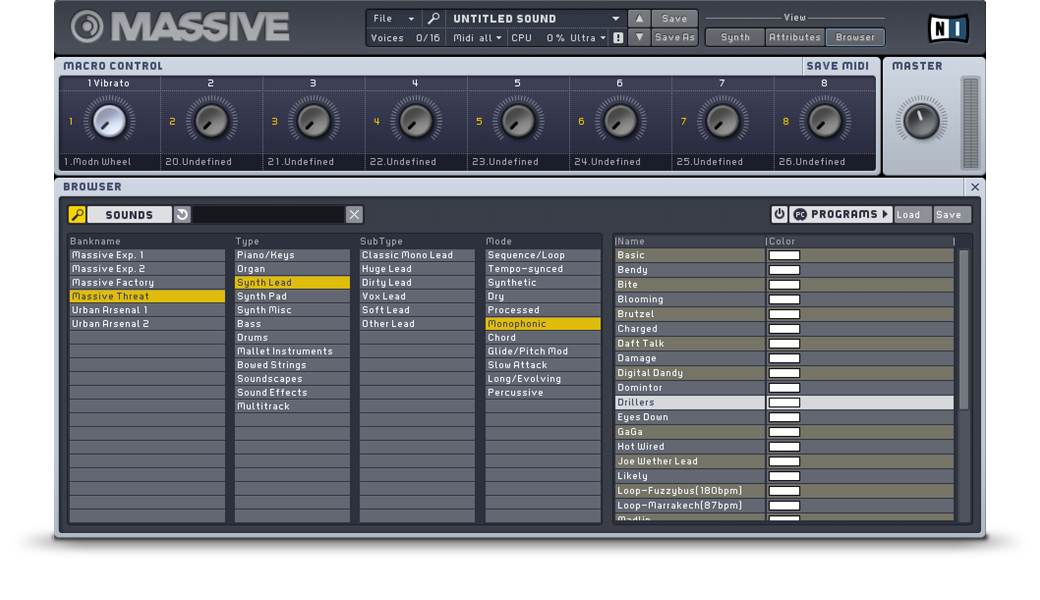1040x600 pixels.
Task: Toggle the Dirty Lead subtype filter
Action: (417, 282)
